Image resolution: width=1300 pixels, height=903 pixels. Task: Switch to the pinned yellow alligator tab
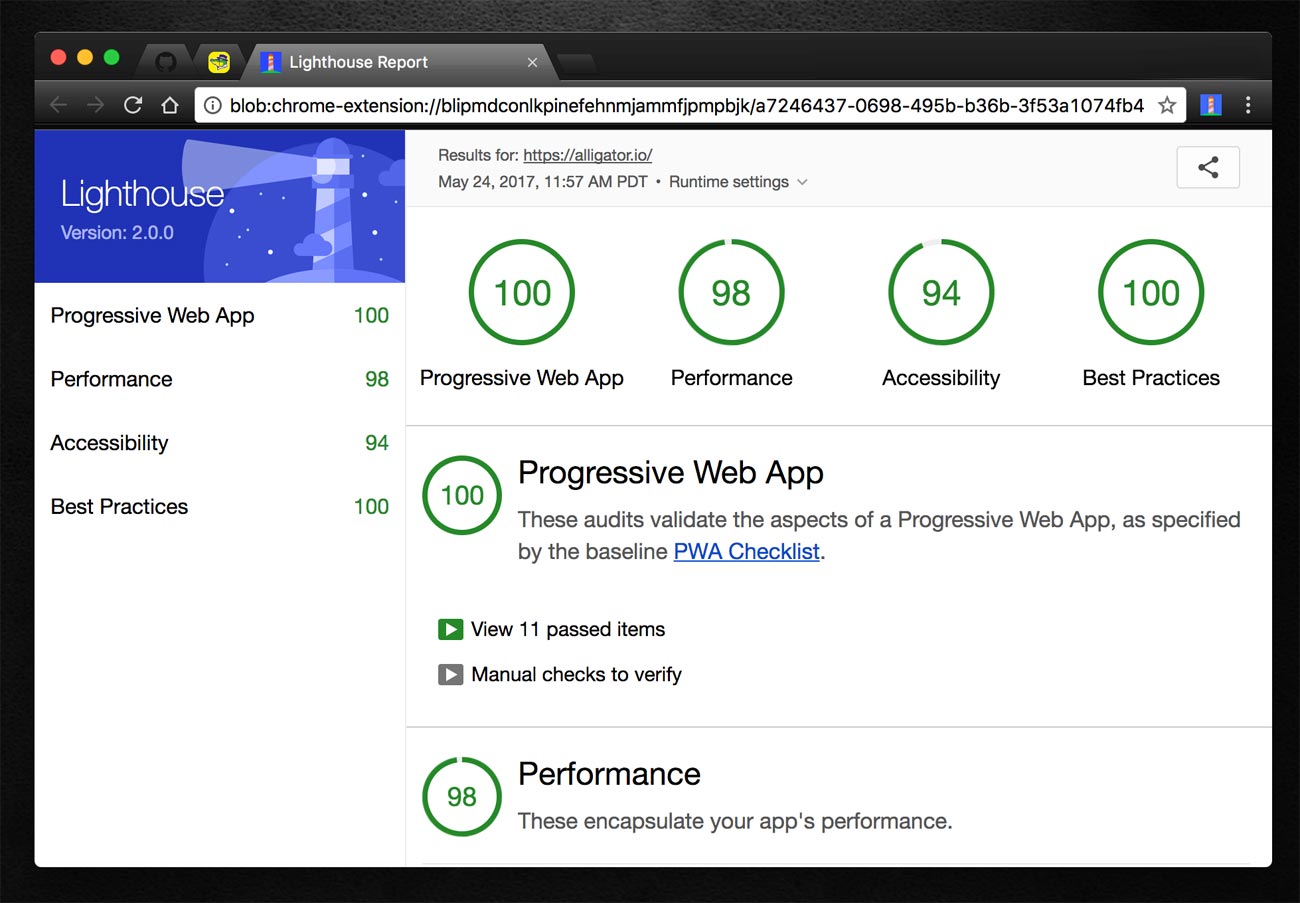tap(219, 62)
